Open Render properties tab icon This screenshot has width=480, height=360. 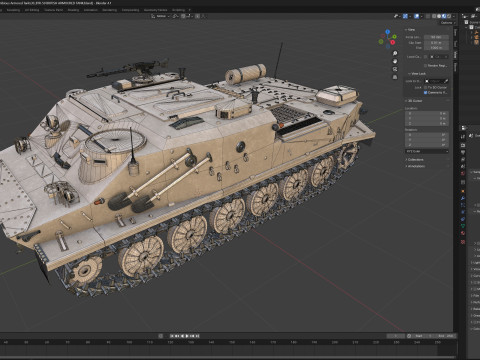(x=463, y=145)
